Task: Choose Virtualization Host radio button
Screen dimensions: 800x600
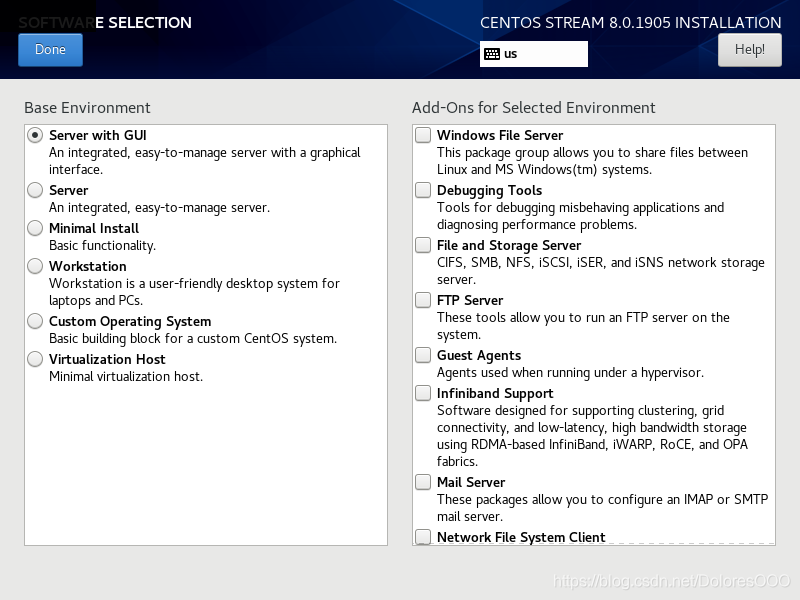Action: point(35,359)
